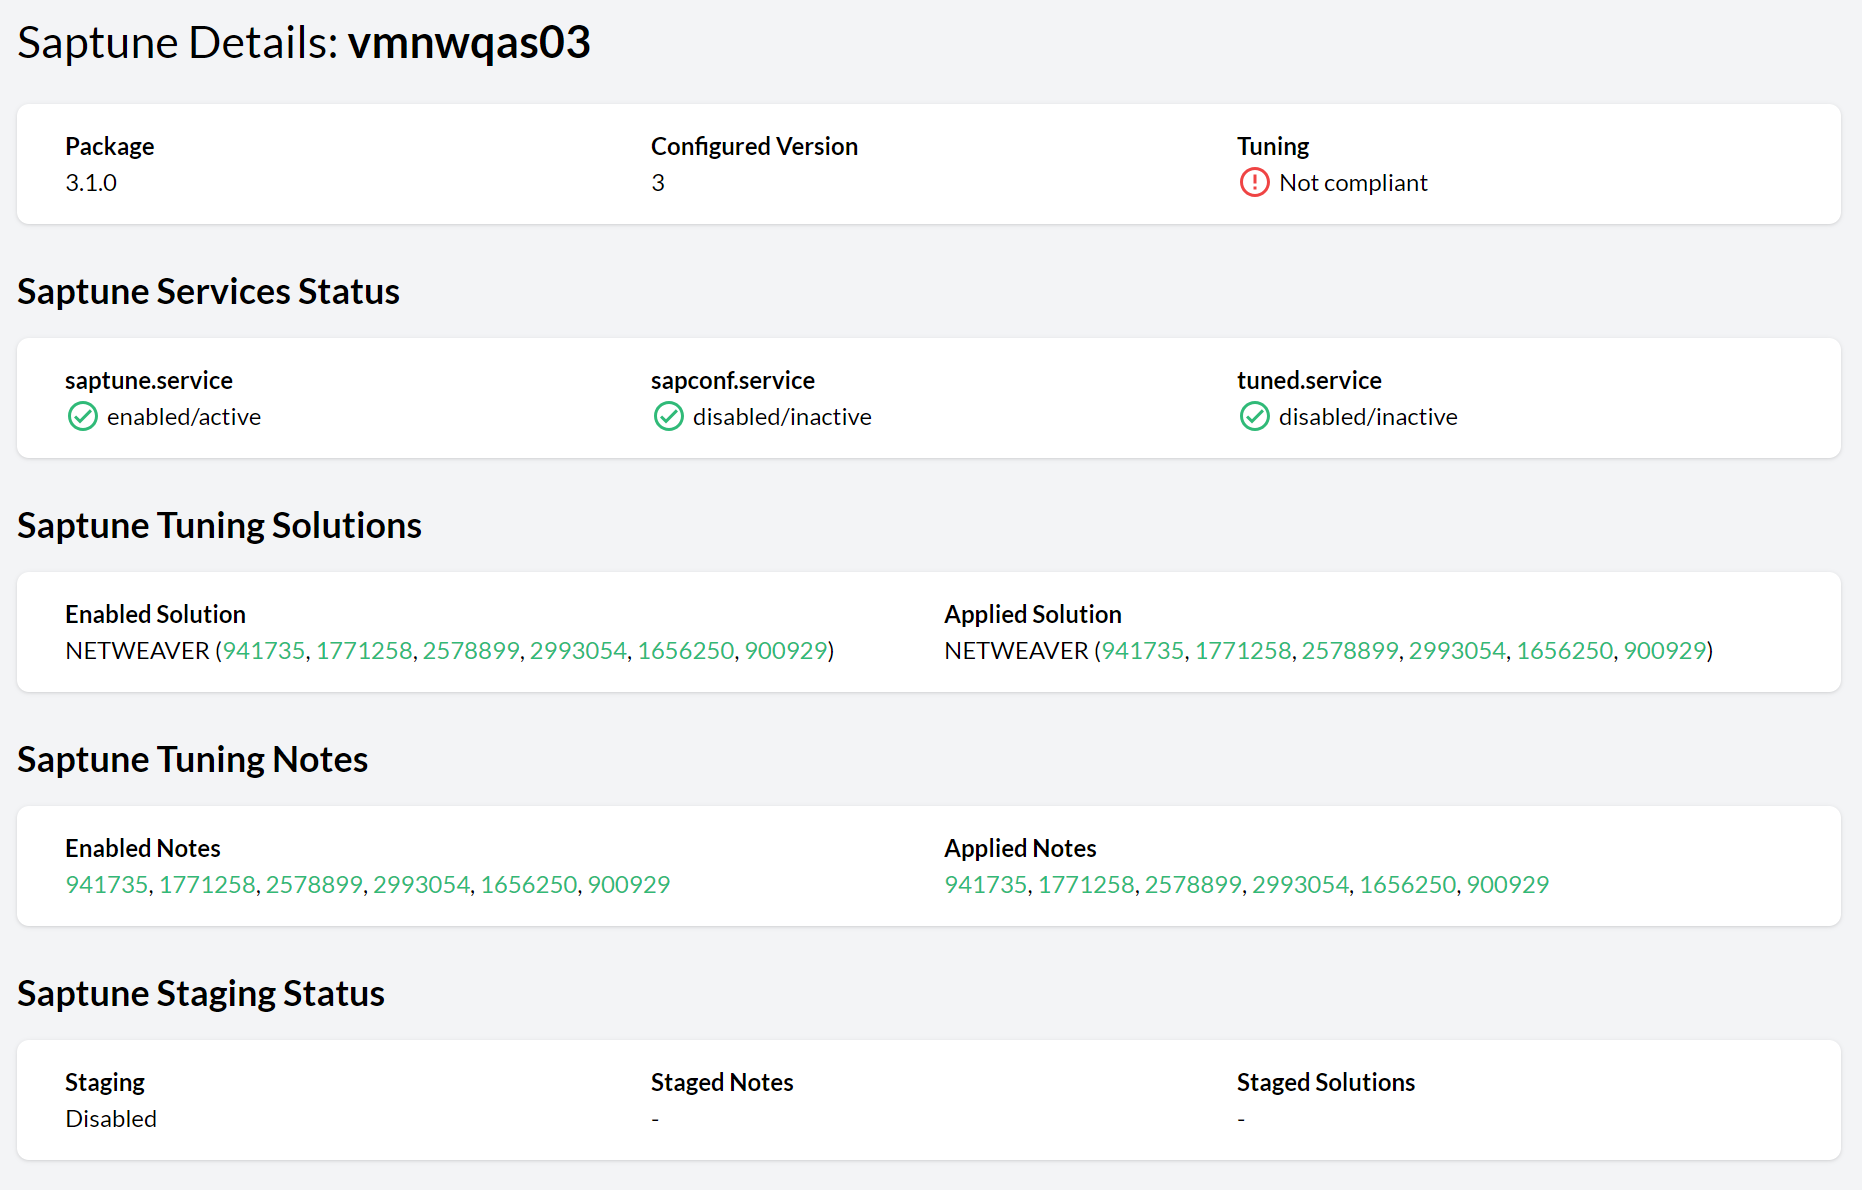The width and height of the screenshot is (1862, 1190).
Task: Open note 1656250 under Enabled Notes
Action: pos(529,884)
